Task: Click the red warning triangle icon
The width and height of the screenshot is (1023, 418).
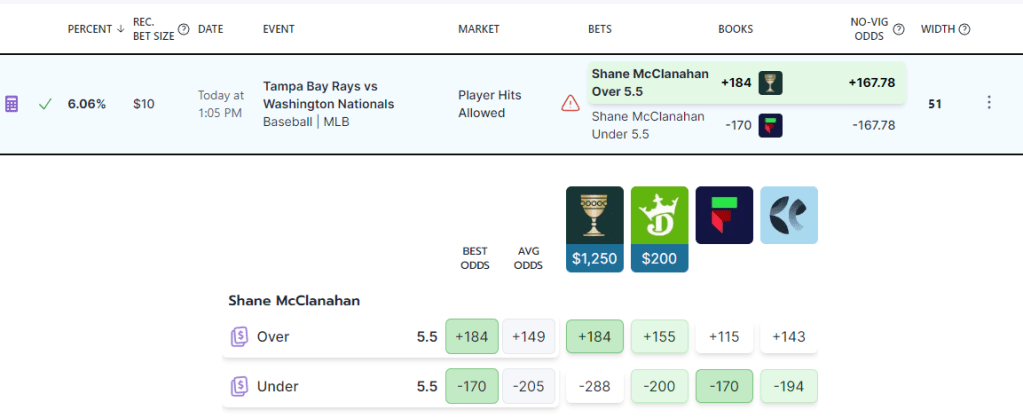Action: pyautogui.click(x=570, y=103)
